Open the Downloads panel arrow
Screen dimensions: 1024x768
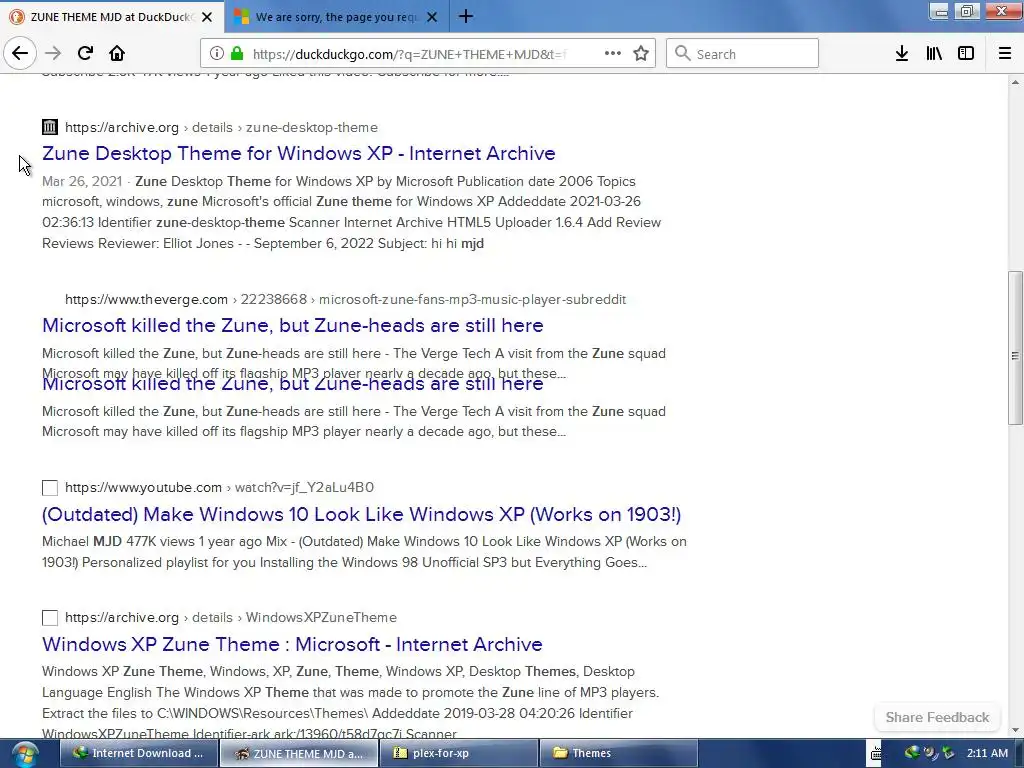(x=902, y=54)
